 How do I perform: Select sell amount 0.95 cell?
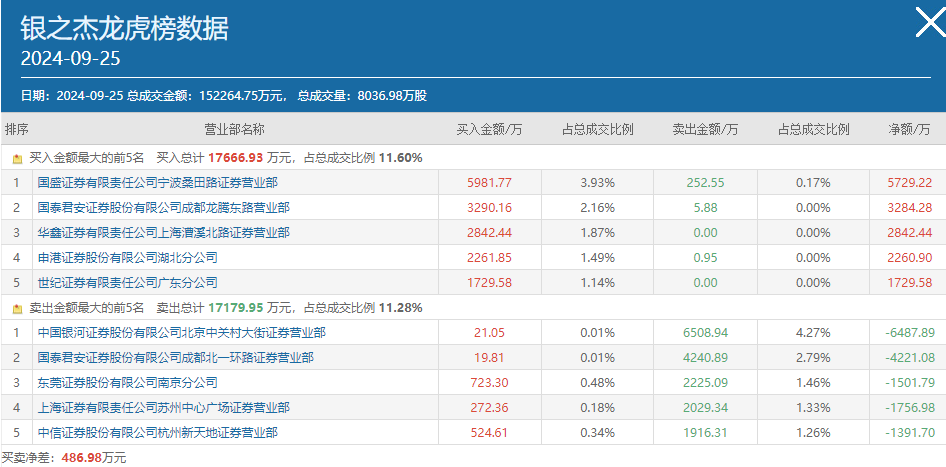tap(705, 258)
